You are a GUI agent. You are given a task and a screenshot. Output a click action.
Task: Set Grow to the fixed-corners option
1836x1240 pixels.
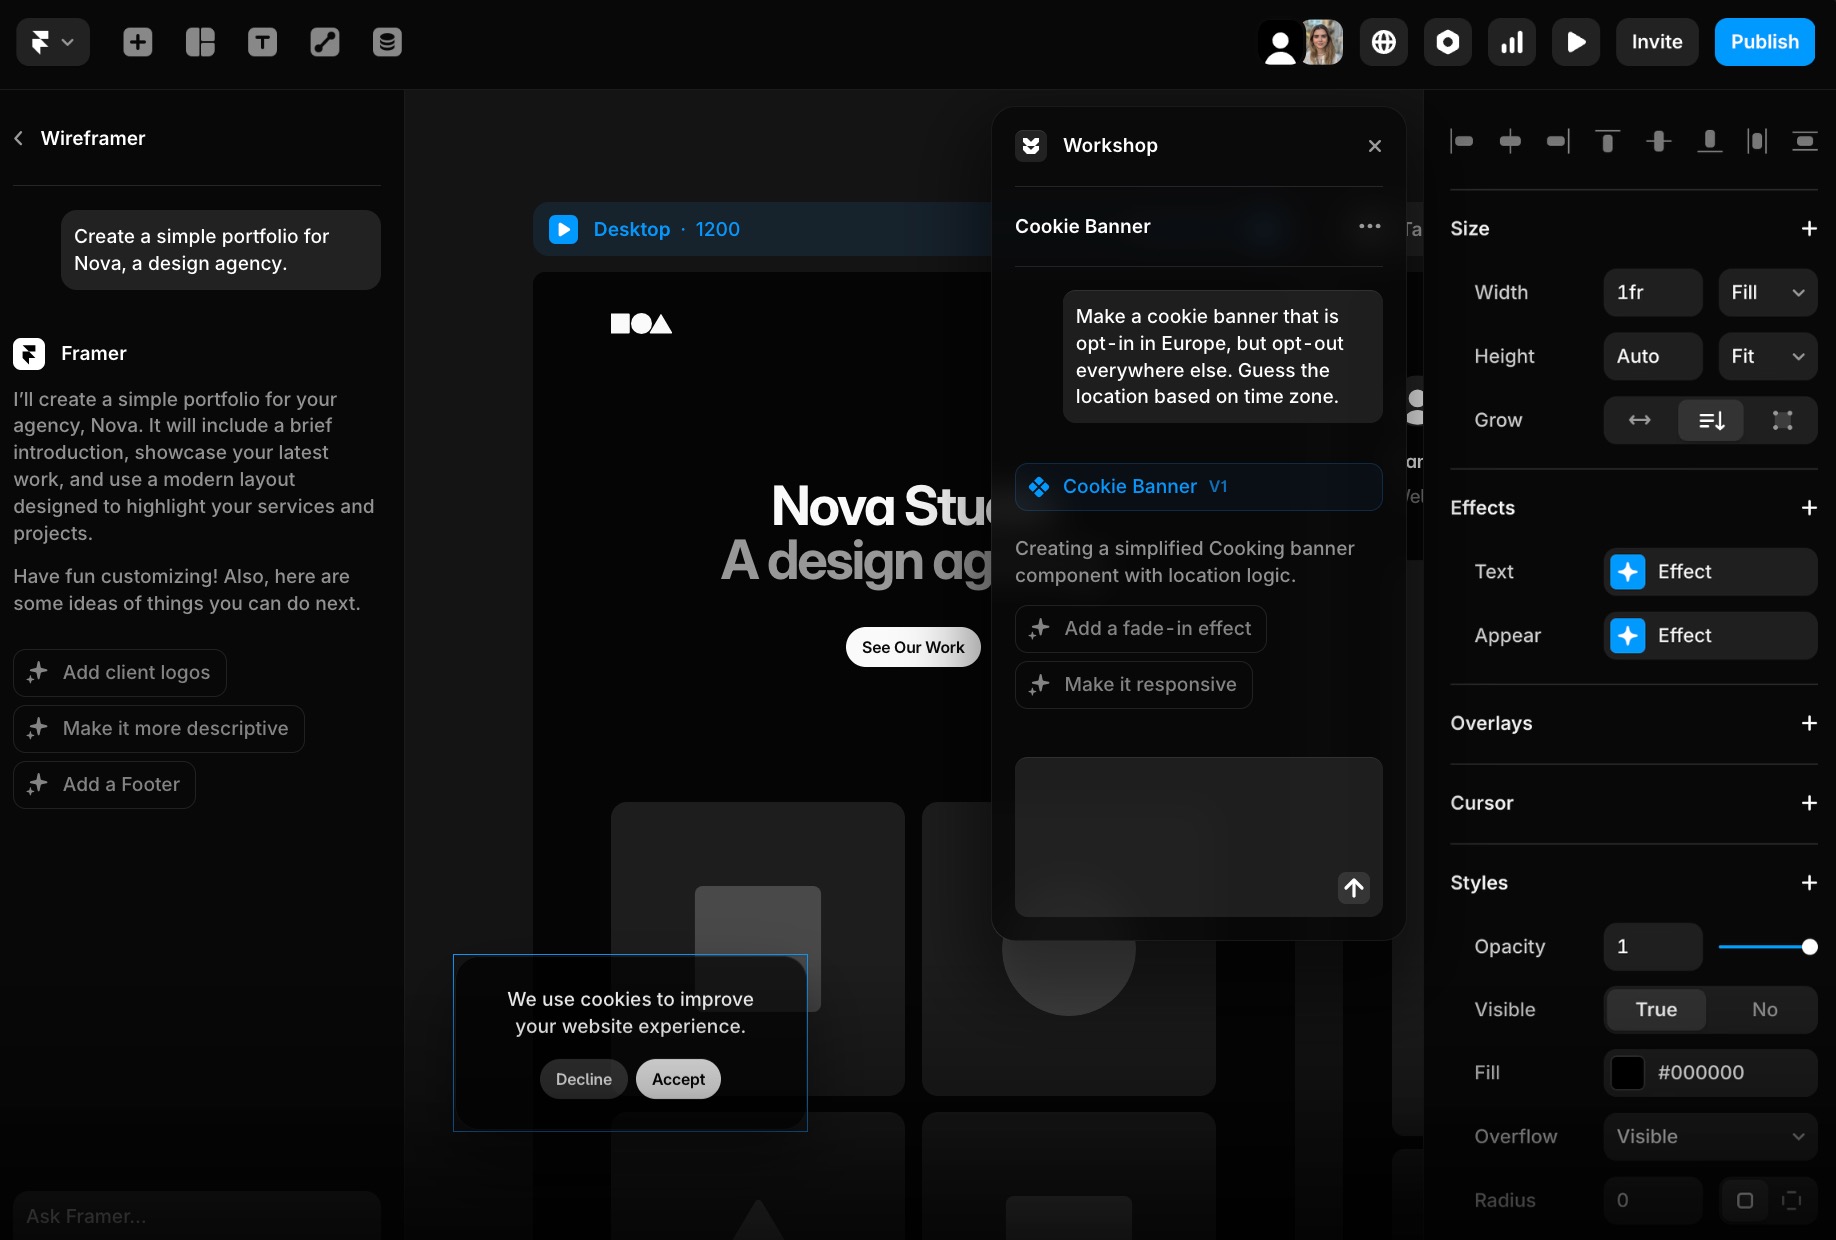pos(1782,421)
